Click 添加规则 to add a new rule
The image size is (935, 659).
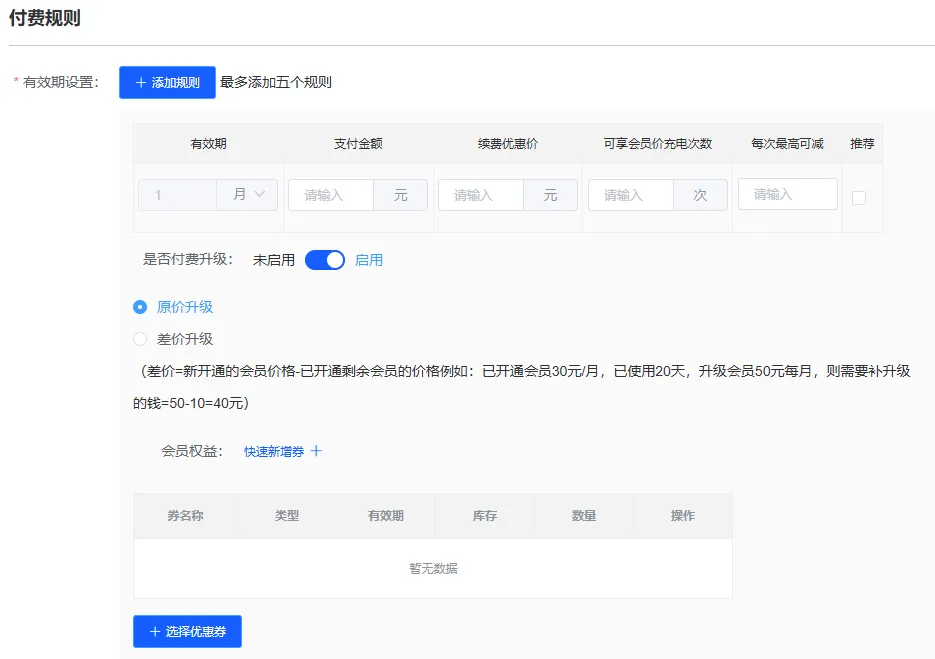[166, 82]
